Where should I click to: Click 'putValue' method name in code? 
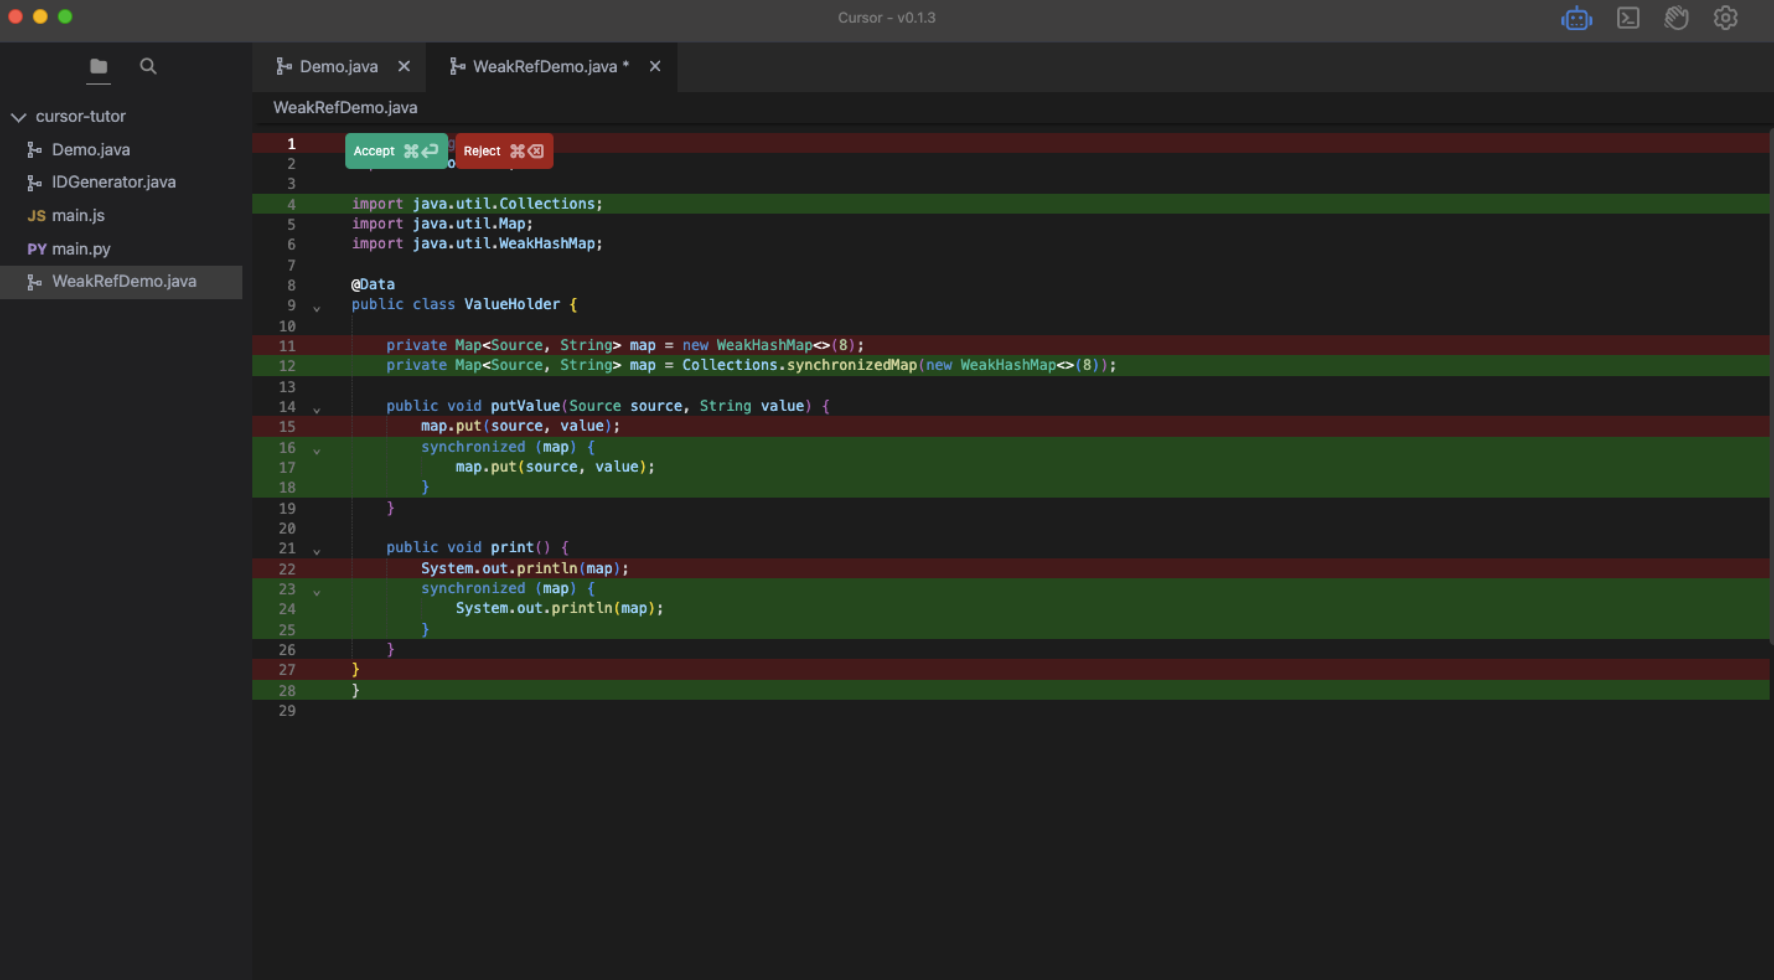coord(525,405)
